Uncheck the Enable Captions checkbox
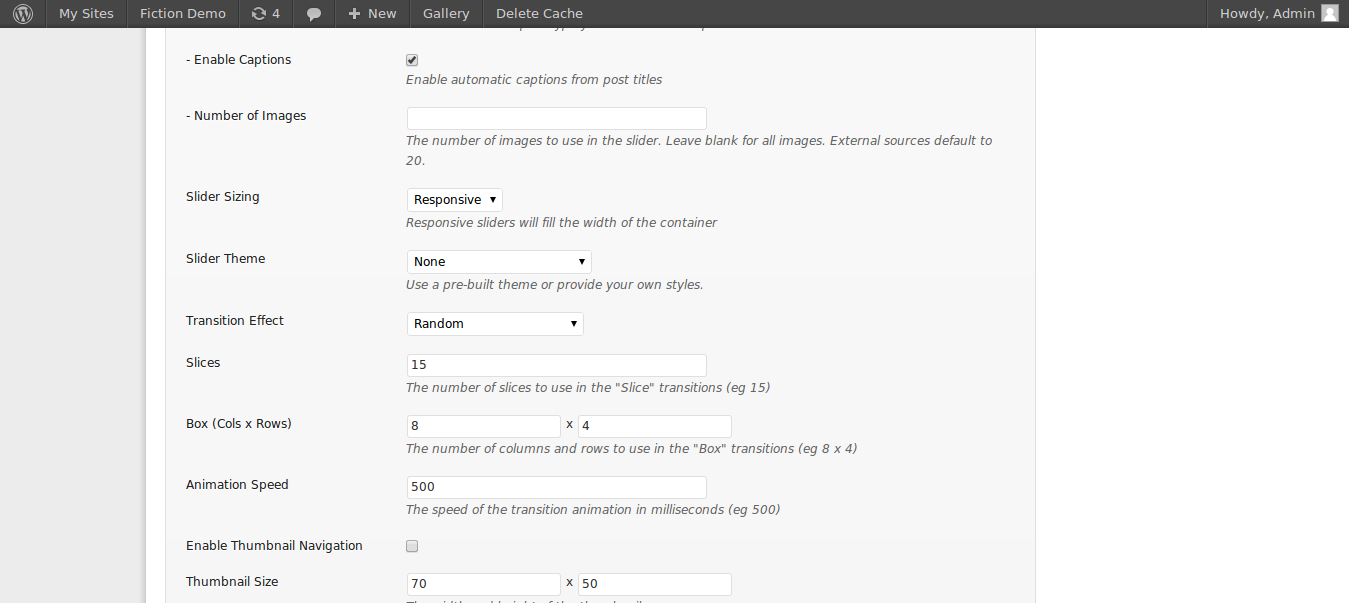 412,60
